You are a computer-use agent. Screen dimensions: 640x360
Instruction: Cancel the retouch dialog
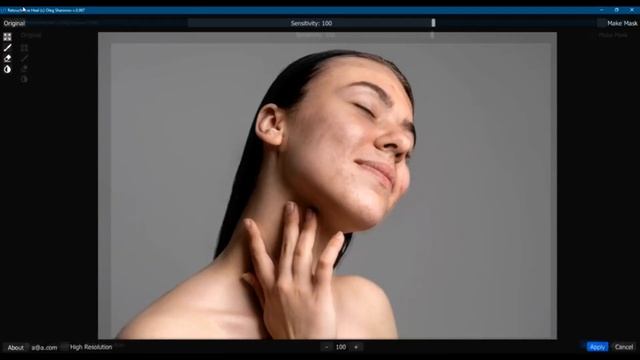[x=624, y=347]
